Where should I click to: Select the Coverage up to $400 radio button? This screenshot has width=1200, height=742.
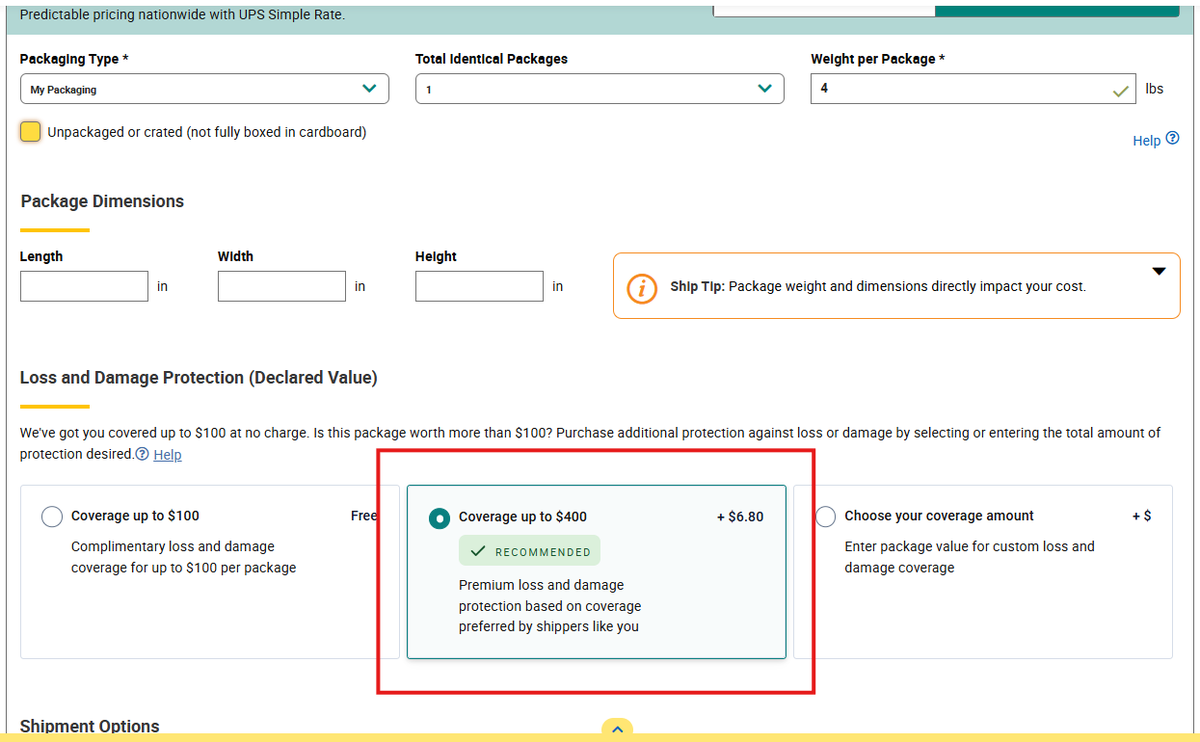click(439, 518)
